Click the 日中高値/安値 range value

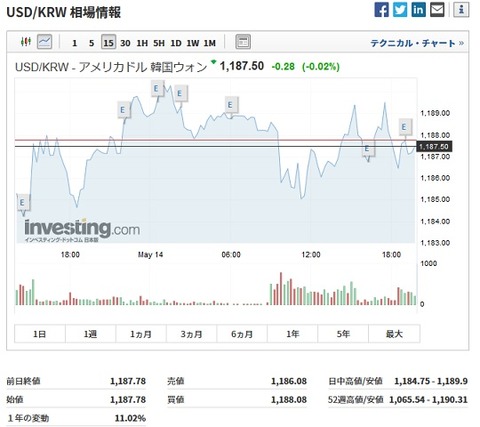coord(431,381)
